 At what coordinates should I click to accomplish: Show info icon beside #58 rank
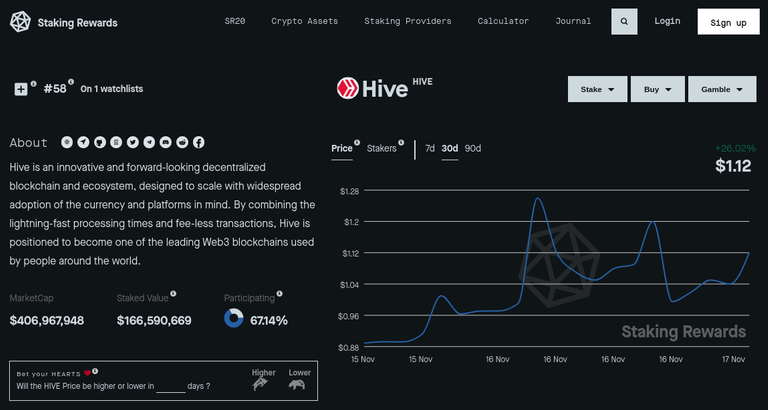click(x=71, y=82)
